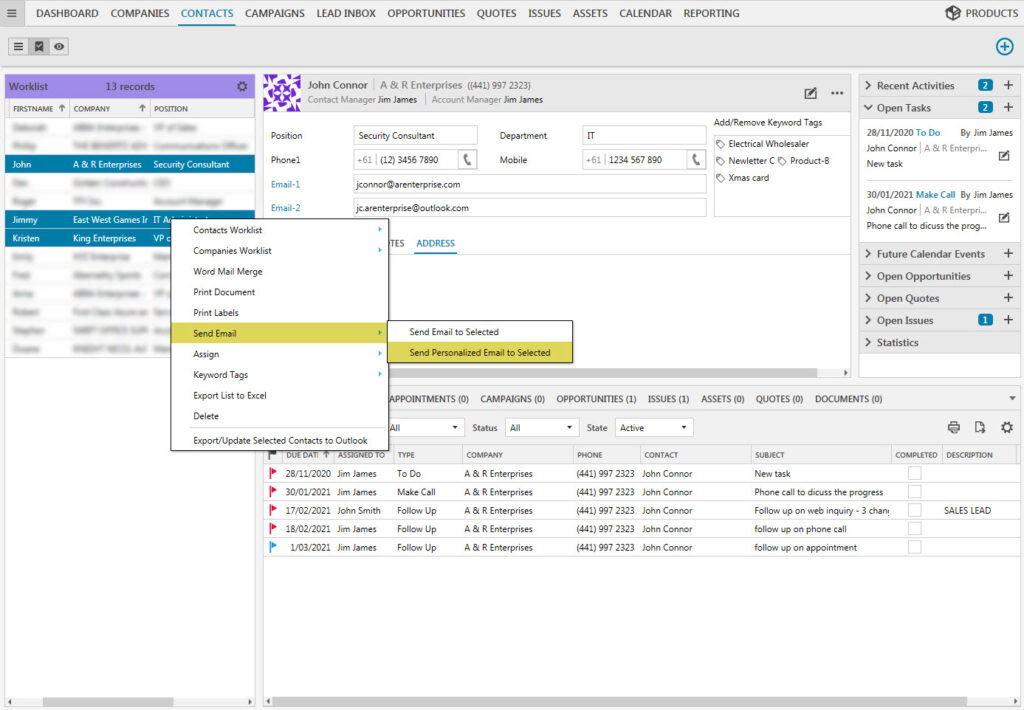Screen dimensions: 1024x710
Task: Click the edit contact pencil icon
Action: point(811,93)
